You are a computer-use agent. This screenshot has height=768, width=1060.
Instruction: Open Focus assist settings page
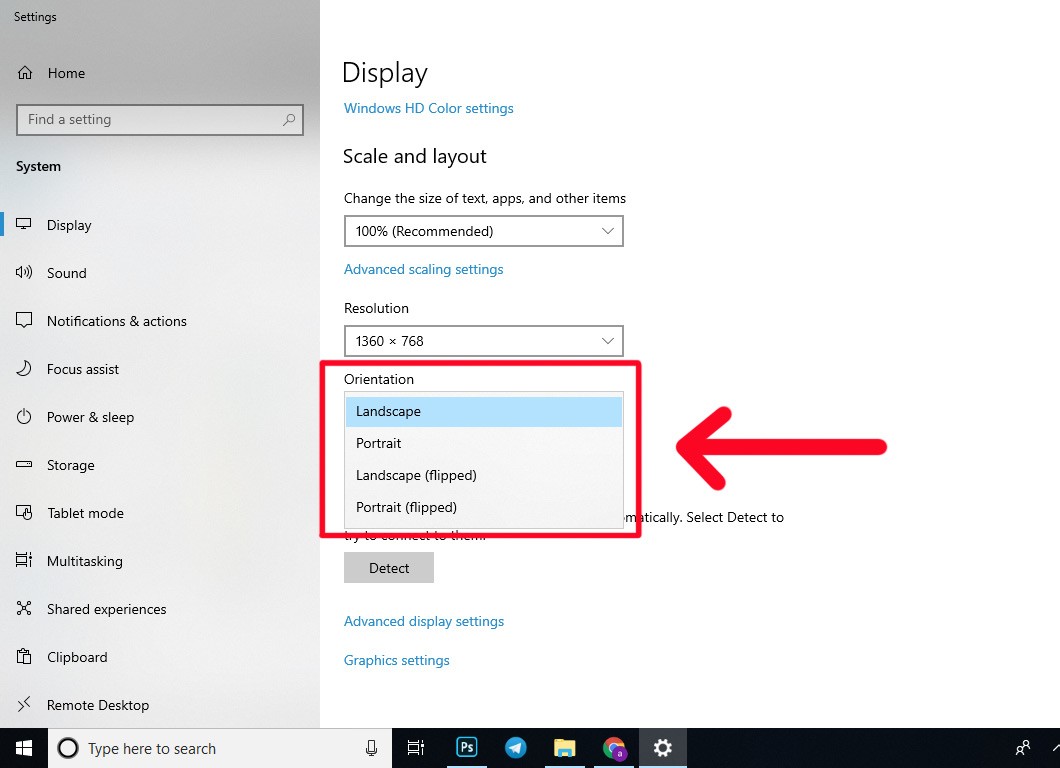tap(82, 369)
